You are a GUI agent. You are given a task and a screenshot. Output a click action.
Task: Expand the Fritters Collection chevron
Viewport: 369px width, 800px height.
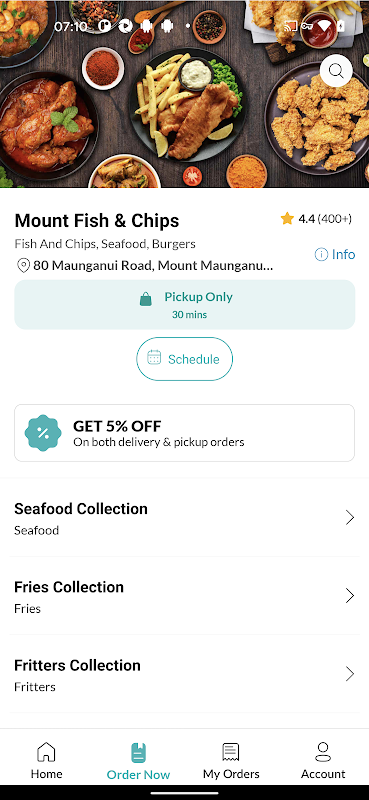(x=350, y=674)
